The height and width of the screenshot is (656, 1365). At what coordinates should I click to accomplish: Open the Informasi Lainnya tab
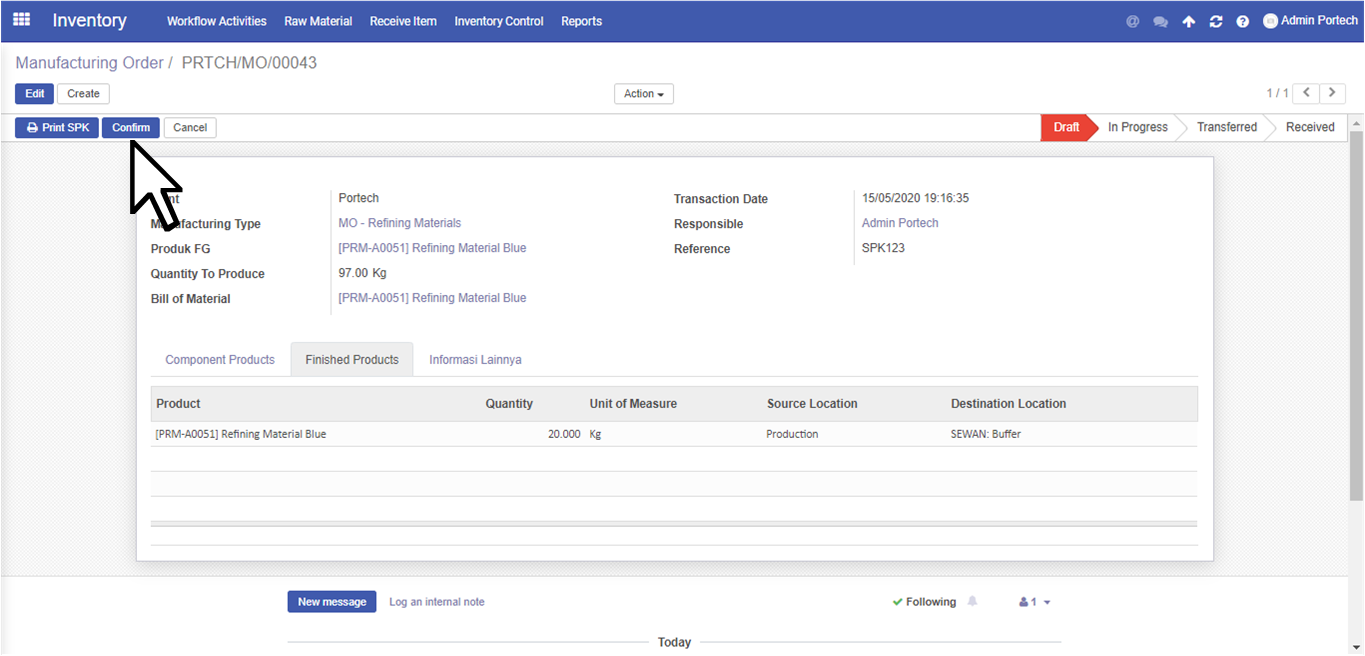[x=475, y=360]
